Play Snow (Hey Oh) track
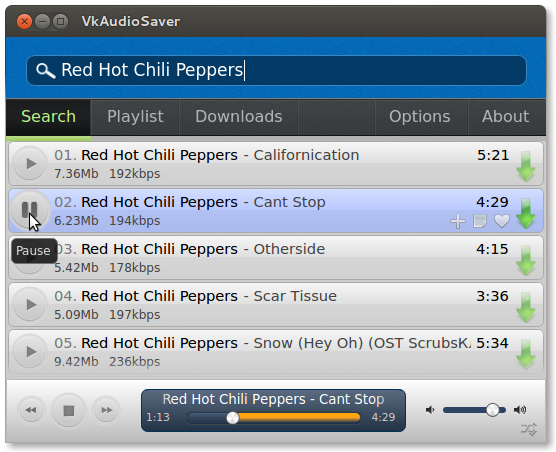The width and height of the screenshot is (556, 452). point(30,352)
